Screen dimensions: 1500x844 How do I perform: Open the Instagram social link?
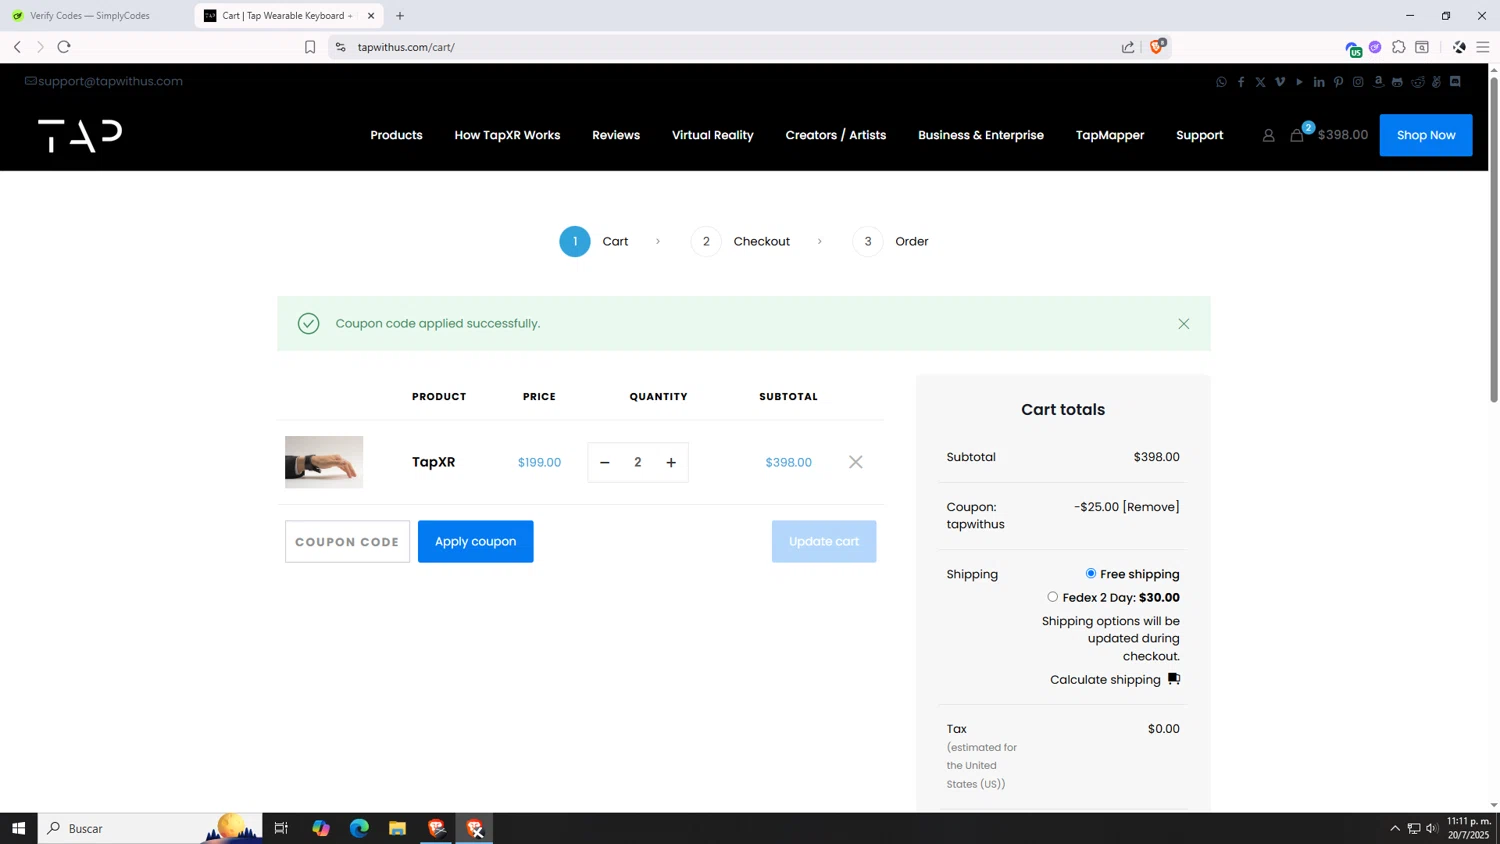pos(1358,82)
